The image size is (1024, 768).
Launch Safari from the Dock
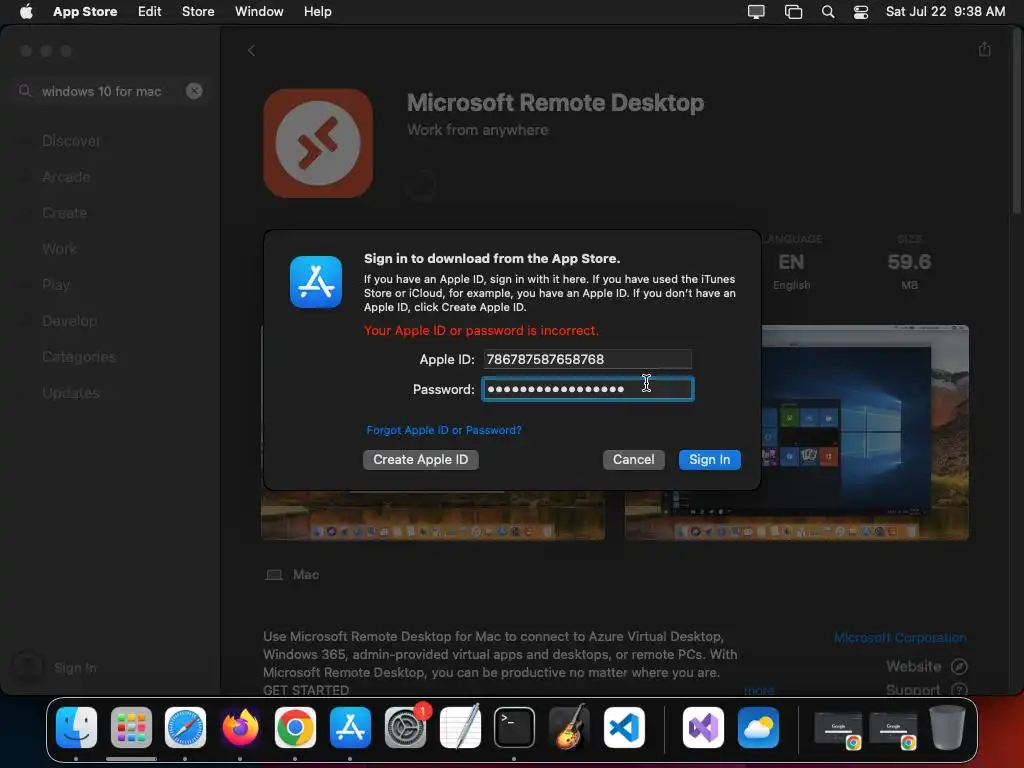(185, 727)
